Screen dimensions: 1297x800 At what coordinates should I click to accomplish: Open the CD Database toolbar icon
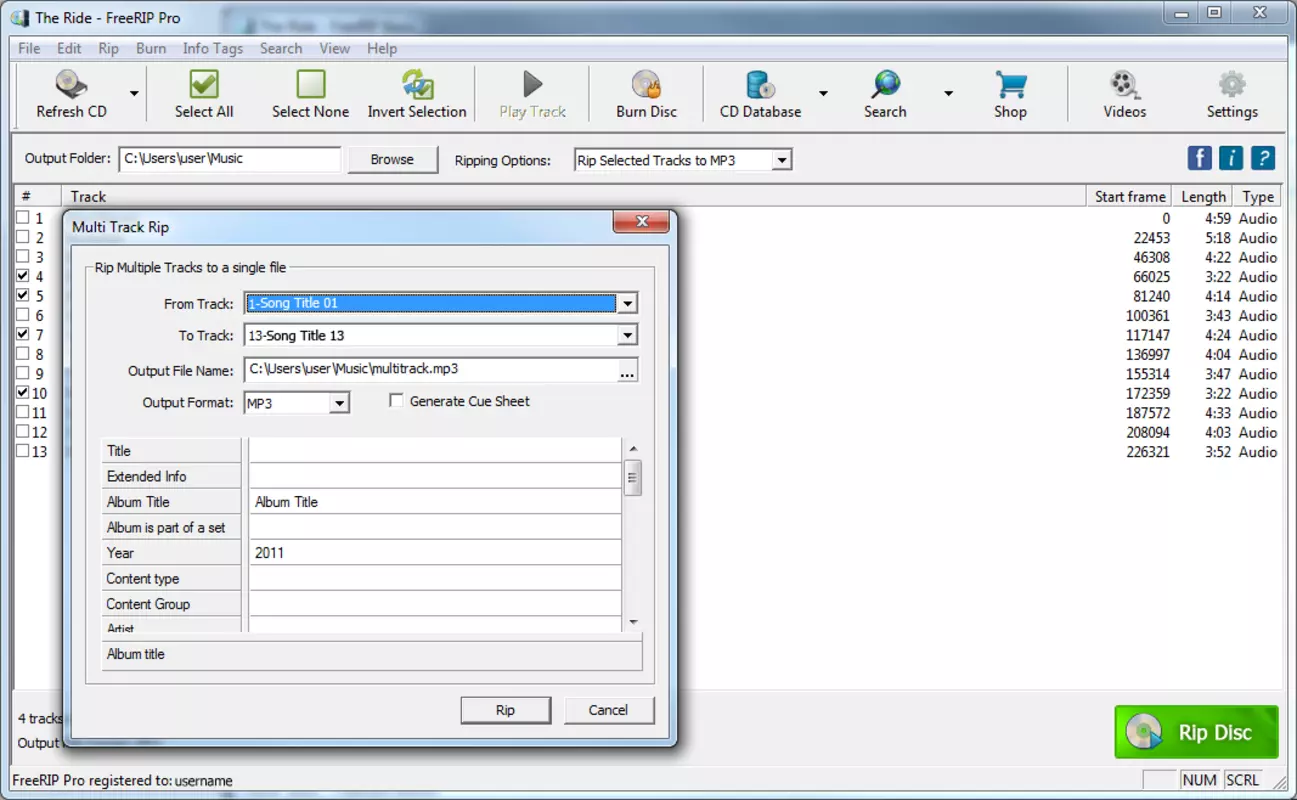pos(760,85)
